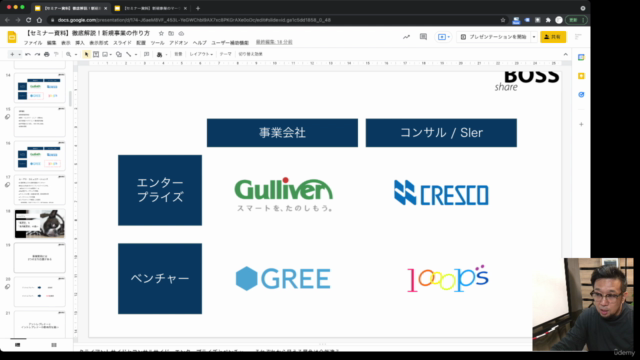640x360 pixels.
Task: Open the アドオン add-ons menu
Action: 178,43
